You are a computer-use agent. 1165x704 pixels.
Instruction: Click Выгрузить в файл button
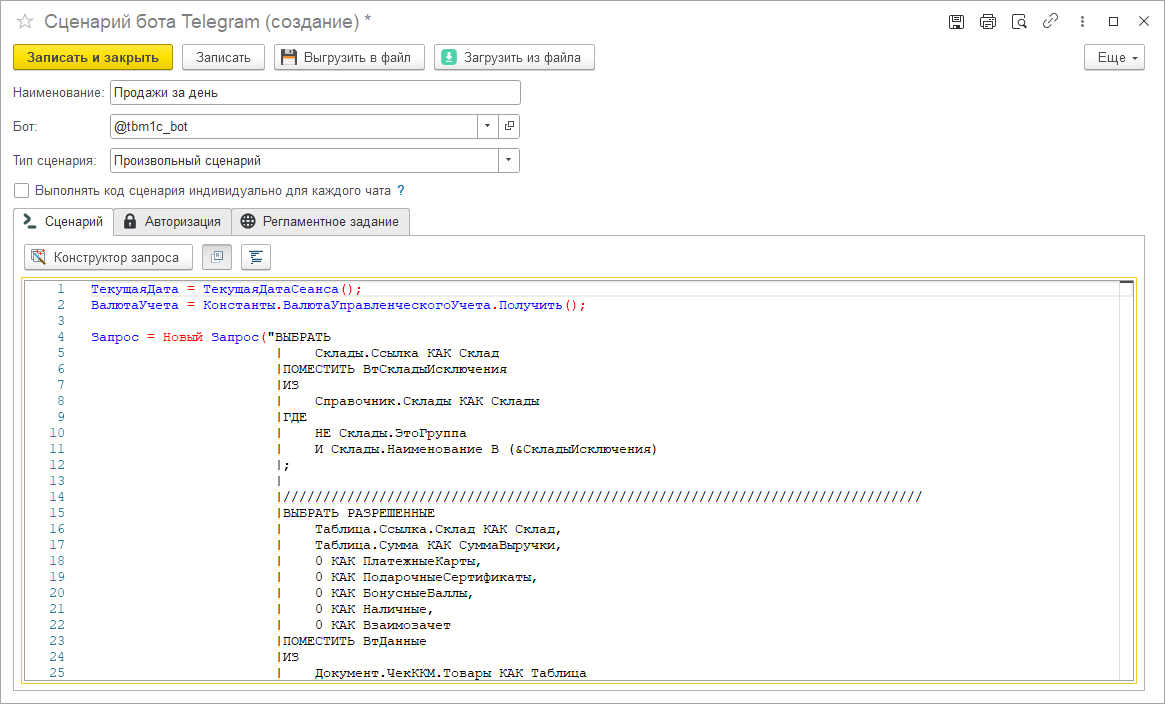[349, 57]
